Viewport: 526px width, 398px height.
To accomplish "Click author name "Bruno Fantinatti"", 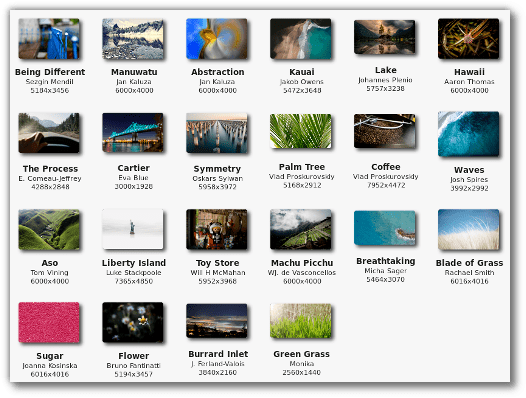I will [x=133, y=365].
